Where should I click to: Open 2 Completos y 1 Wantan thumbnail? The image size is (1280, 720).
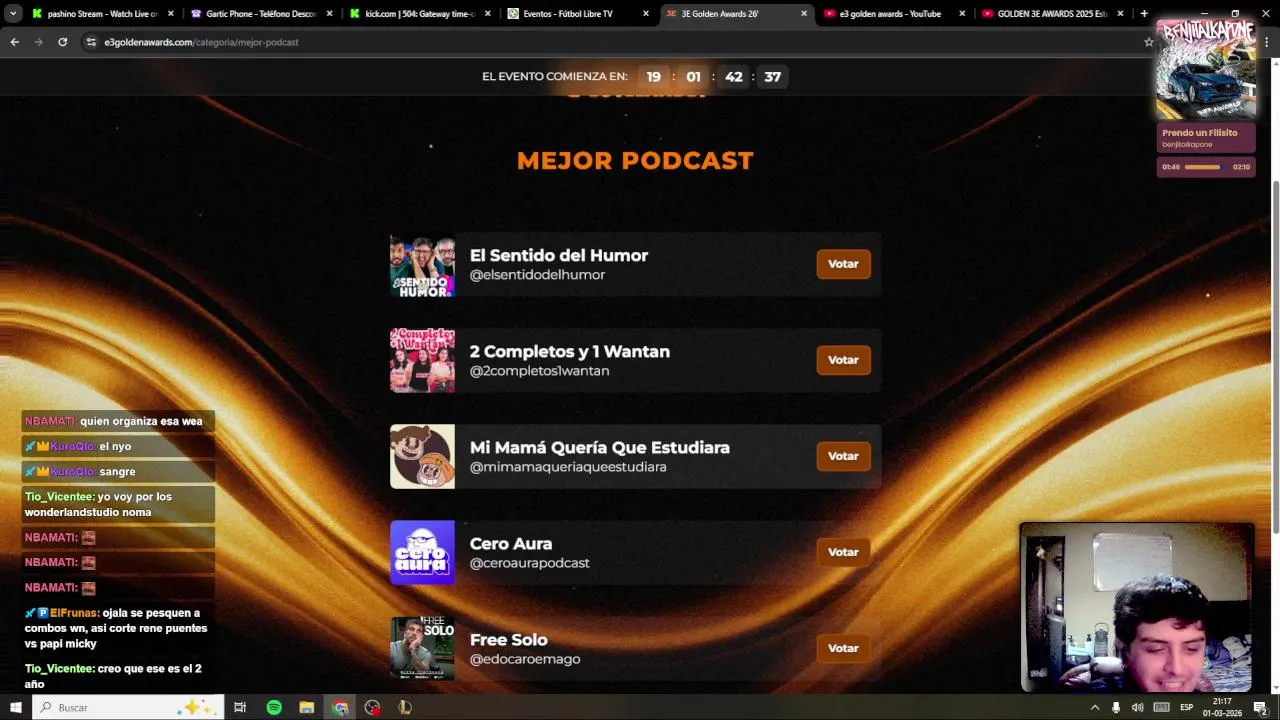(x=422, y=360)
